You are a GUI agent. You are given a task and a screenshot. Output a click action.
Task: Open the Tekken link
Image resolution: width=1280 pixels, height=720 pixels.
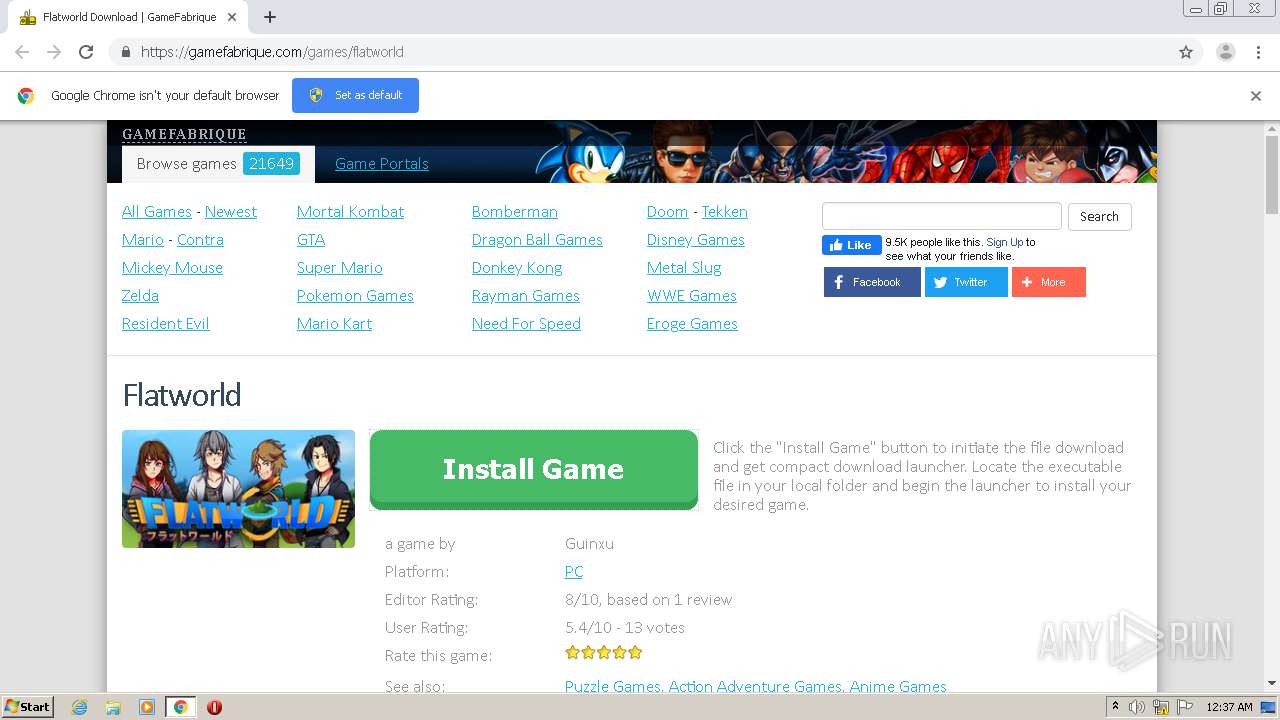tap(724, 212)
